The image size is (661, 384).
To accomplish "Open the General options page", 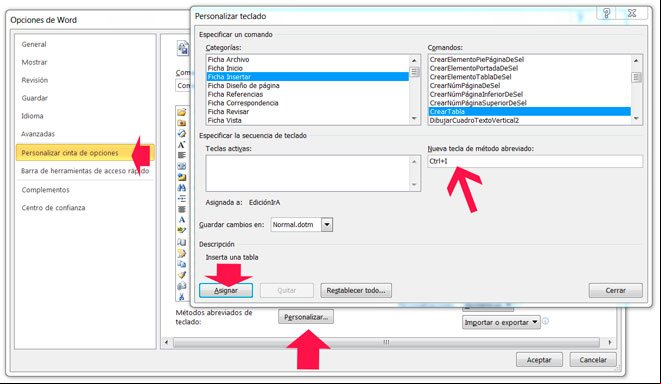I will [x=34, y=44].
